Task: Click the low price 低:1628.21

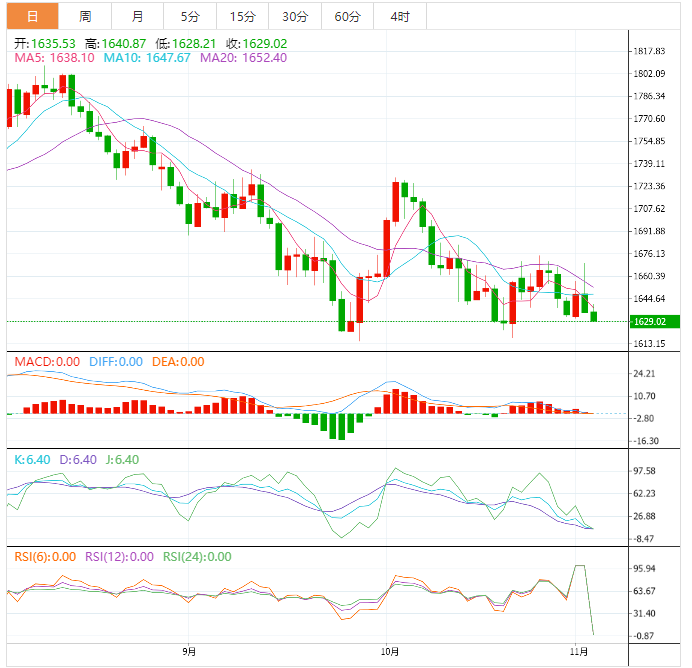Action: [185, 44]
